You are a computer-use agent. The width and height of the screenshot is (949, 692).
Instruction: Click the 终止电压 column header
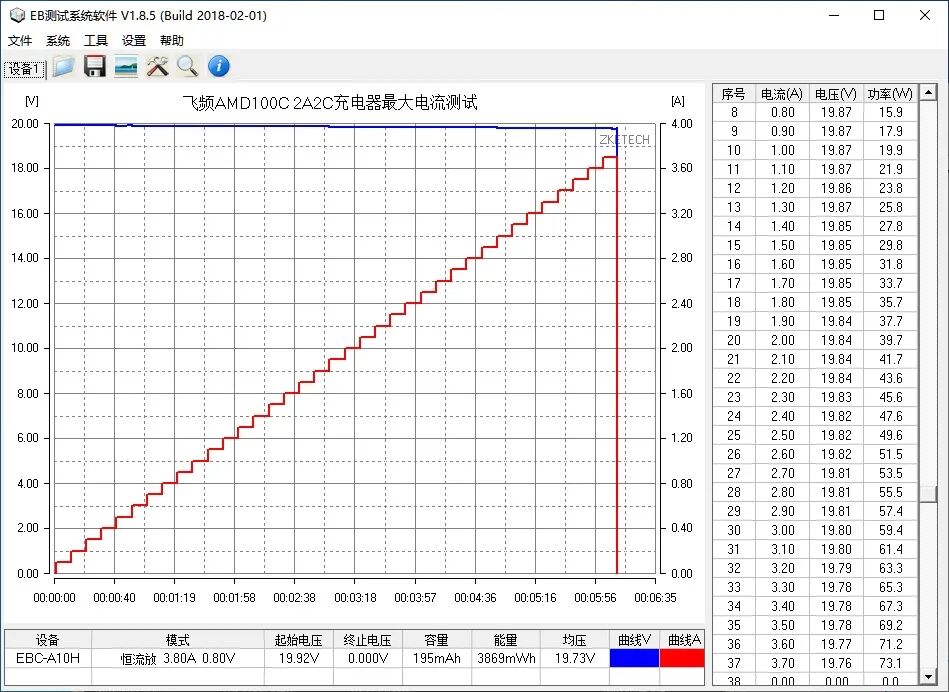[368, 640]
